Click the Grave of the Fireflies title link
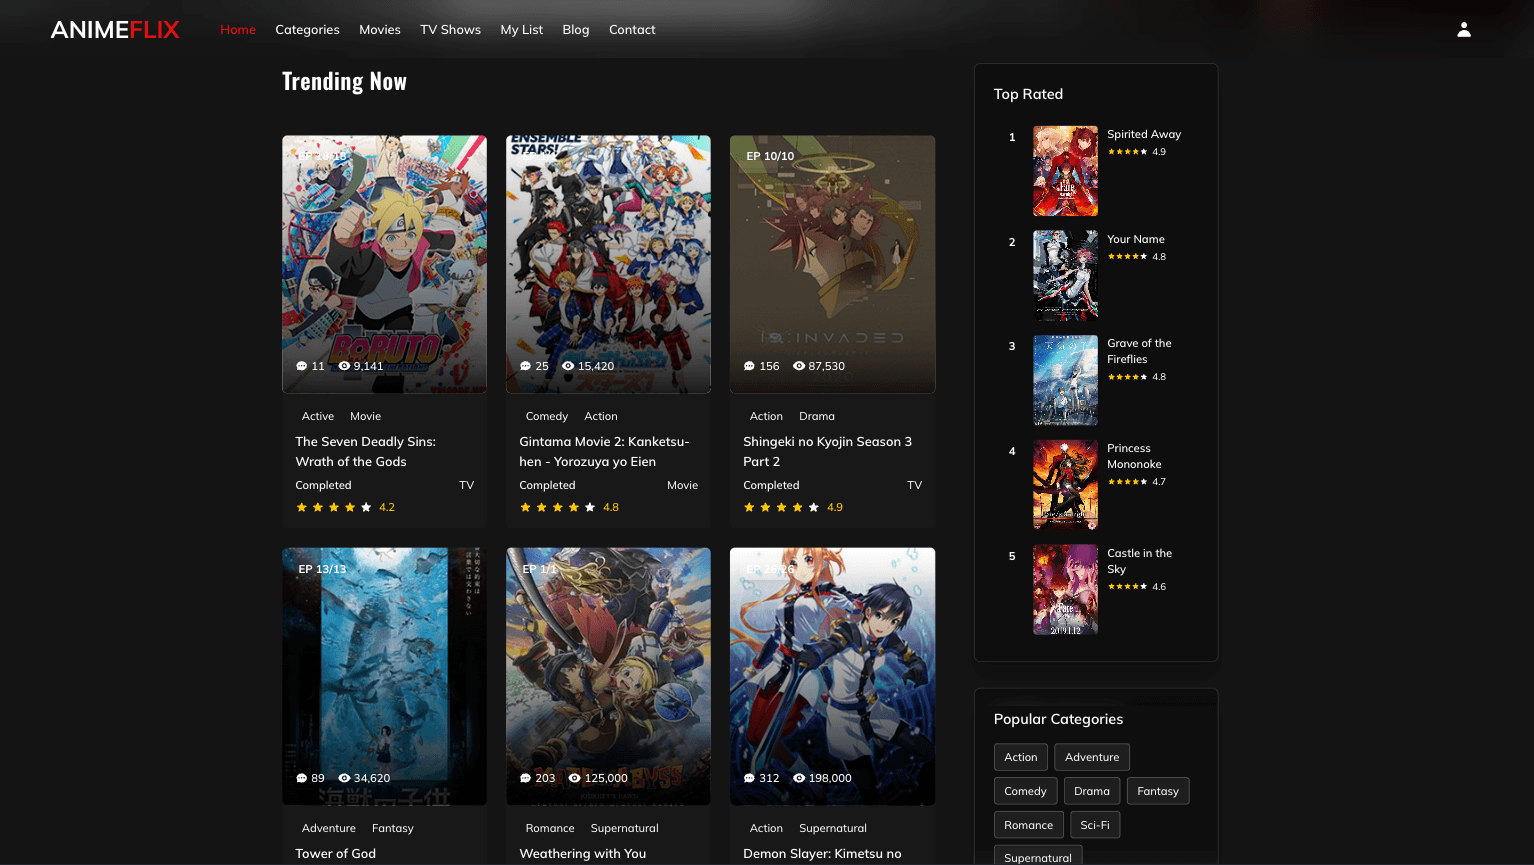 1139,351
